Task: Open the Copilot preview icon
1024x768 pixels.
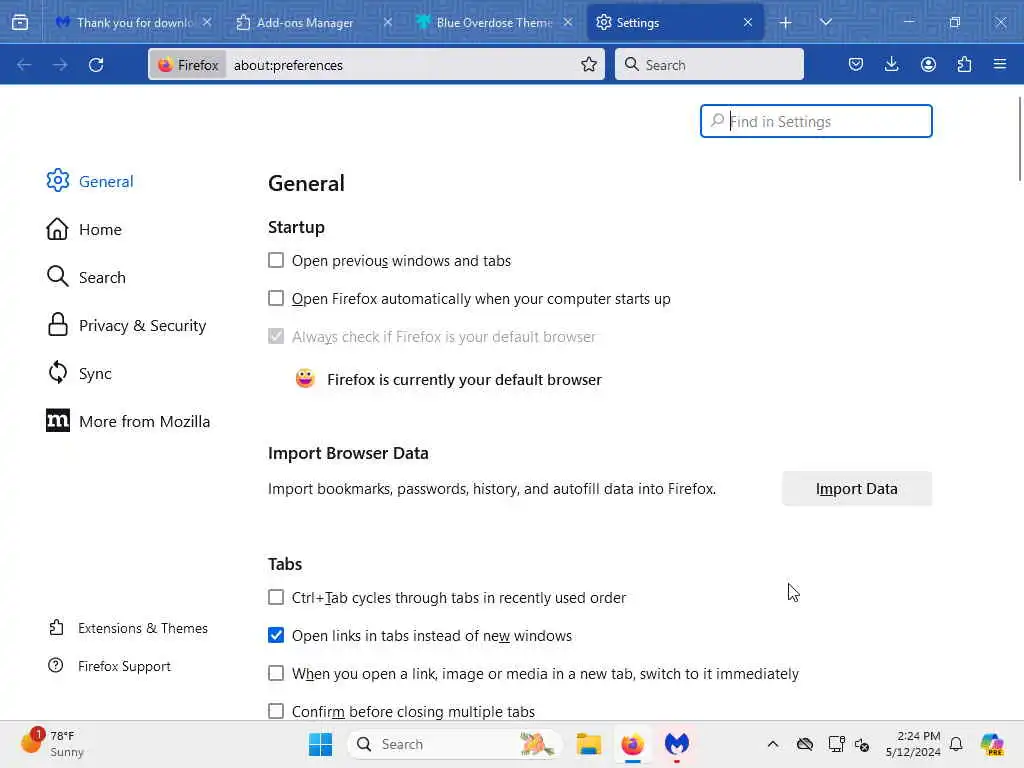Action: (992, 744)
